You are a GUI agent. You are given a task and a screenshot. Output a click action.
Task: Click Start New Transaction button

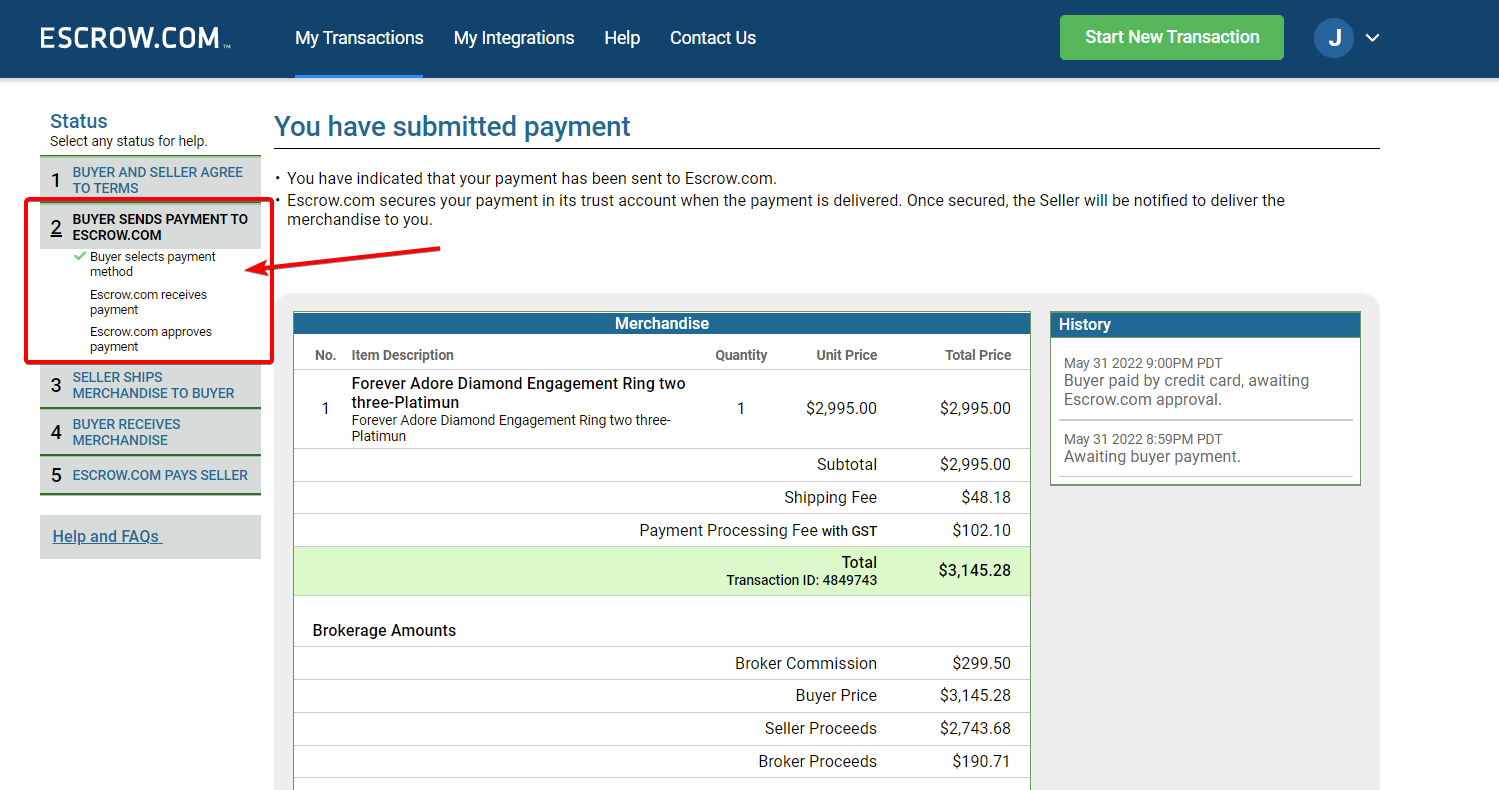[x=1172, y=37]
